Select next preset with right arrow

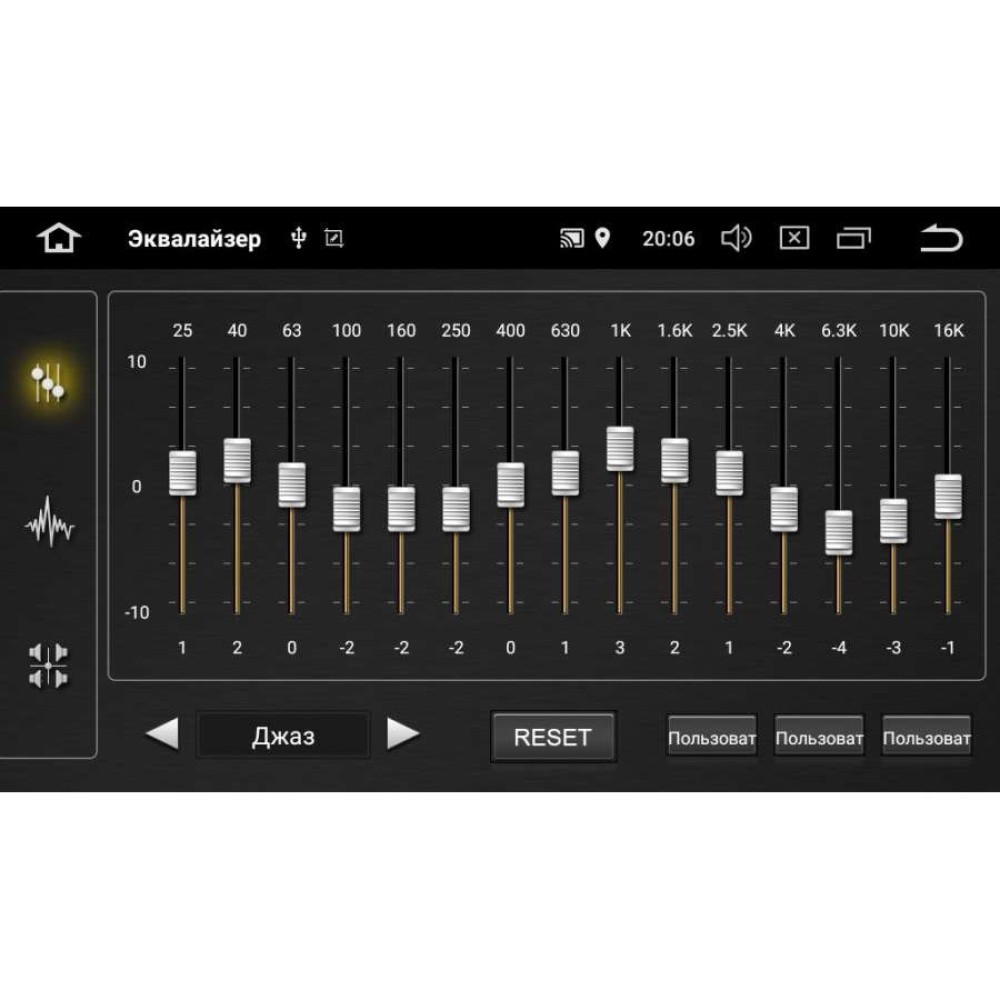point(403,734)
